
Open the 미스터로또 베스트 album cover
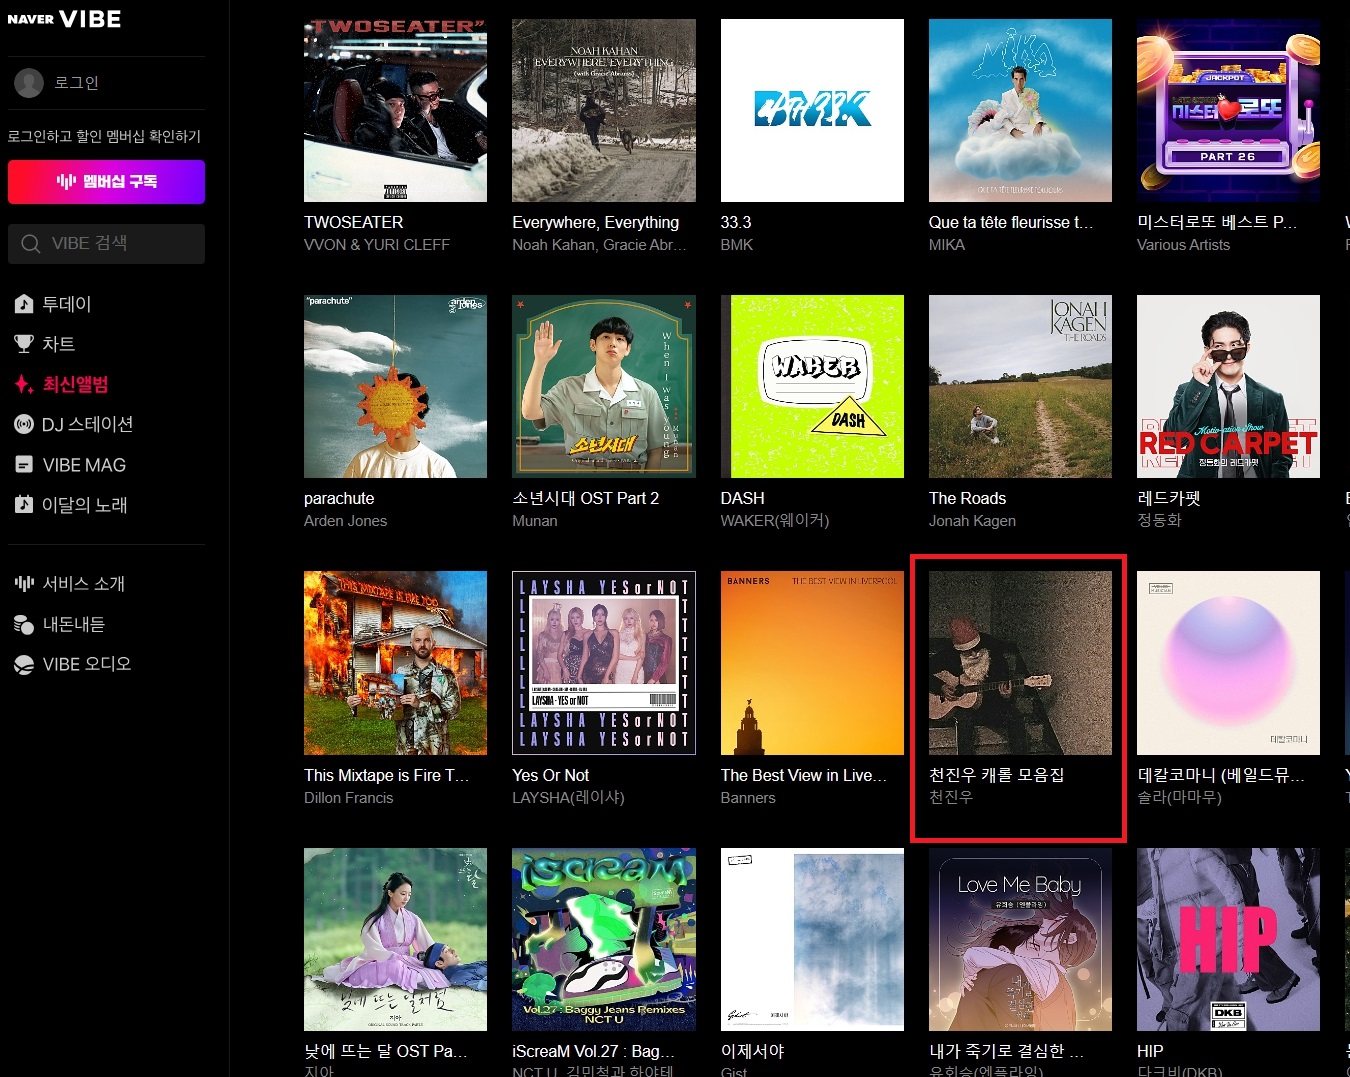point(1228,110)
